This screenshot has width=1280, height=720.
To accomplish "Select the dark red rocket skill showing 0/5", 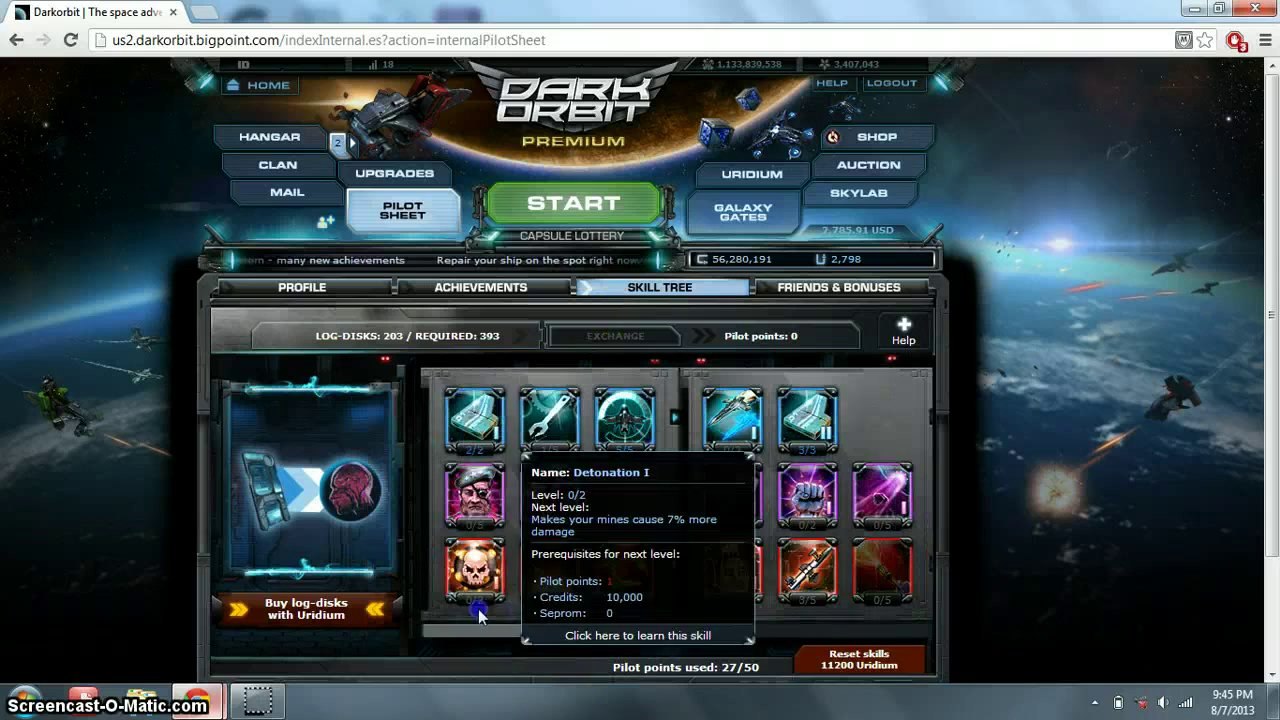I will point(882,571).
